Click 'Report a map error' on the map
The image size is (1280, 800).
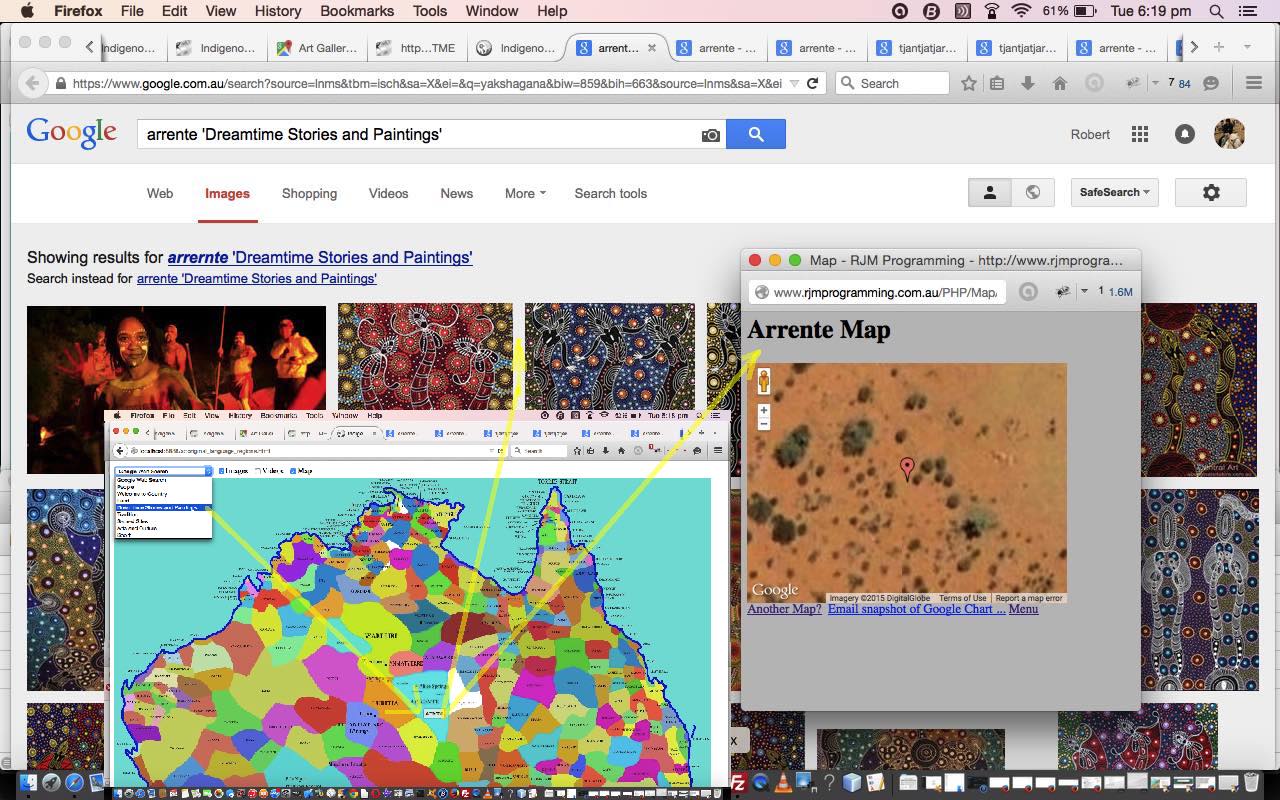pos(1029,598)
